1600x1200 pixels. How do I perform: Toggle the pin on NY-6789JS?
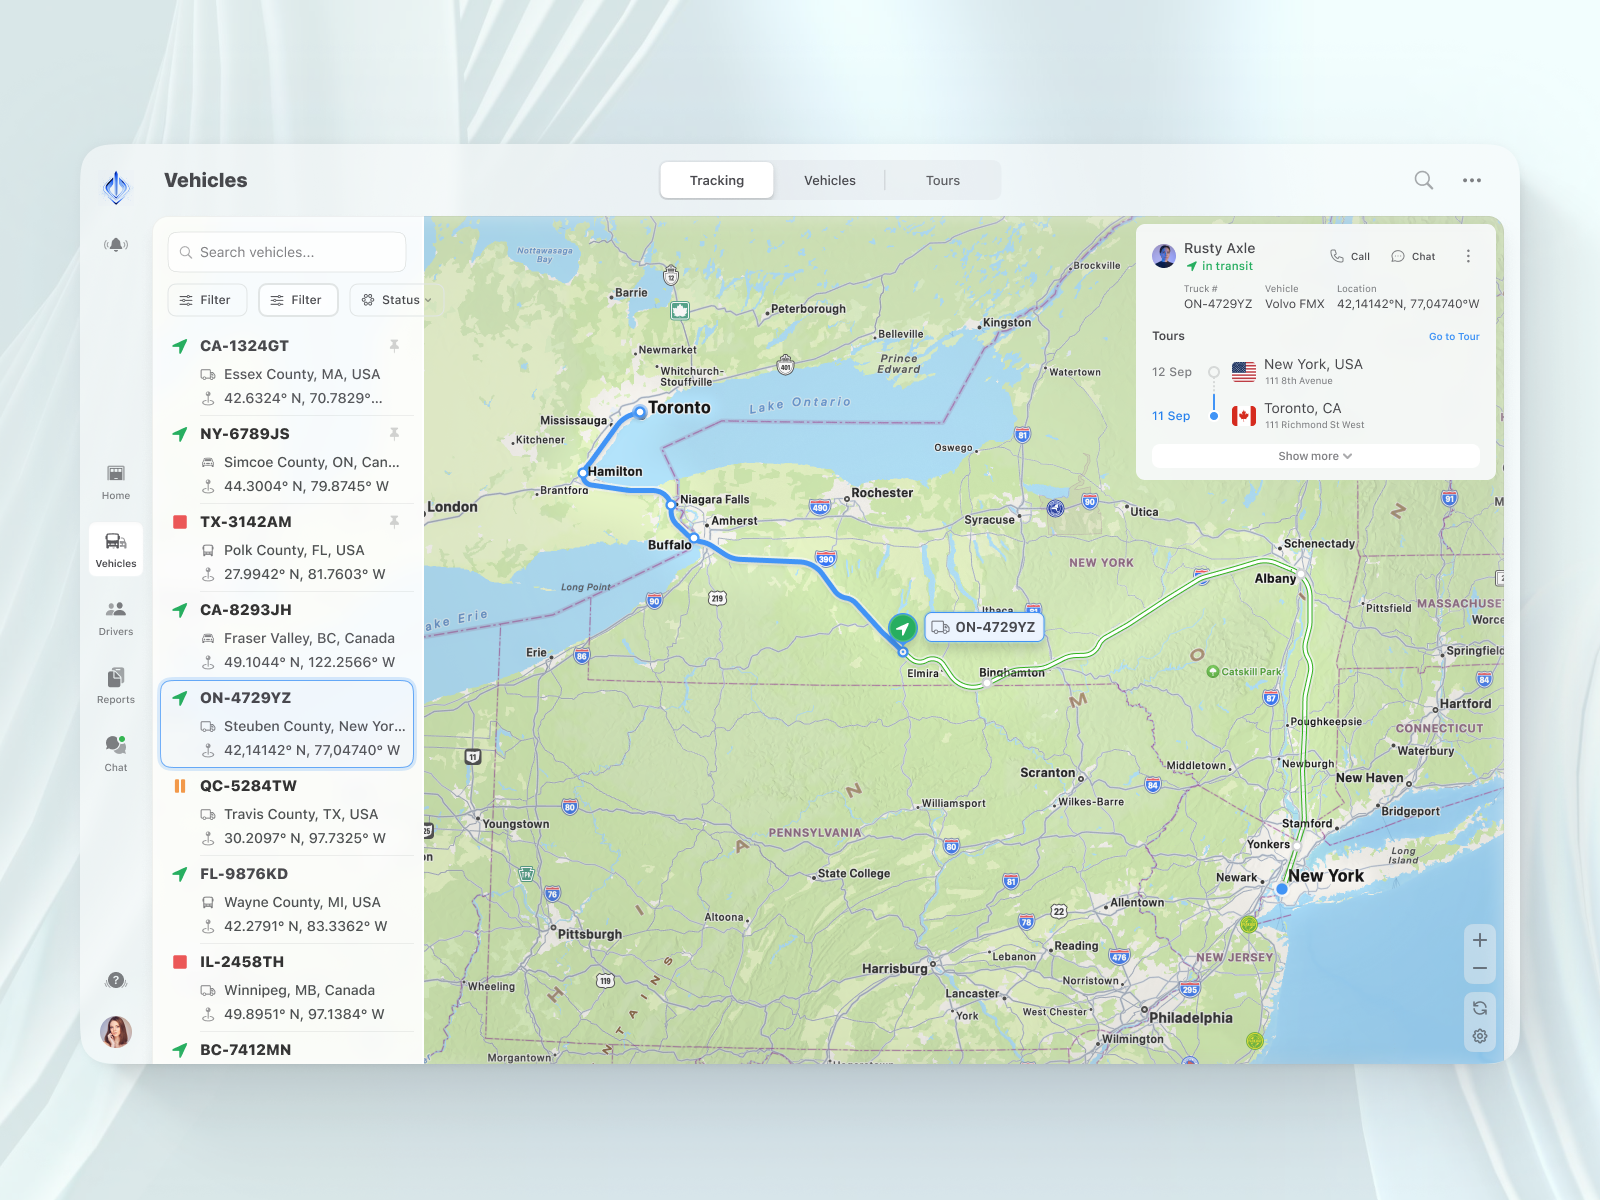point(395,433)
